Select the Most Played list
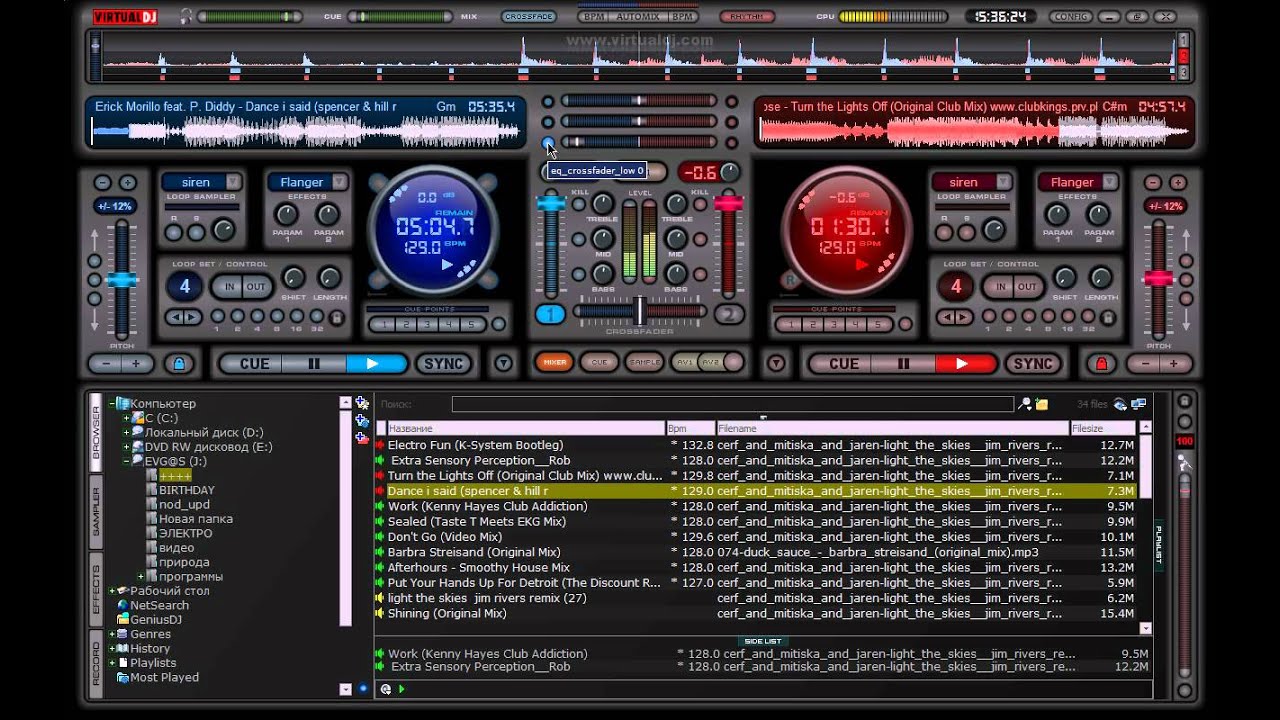 pyautogui.click(x=164, y=677)
